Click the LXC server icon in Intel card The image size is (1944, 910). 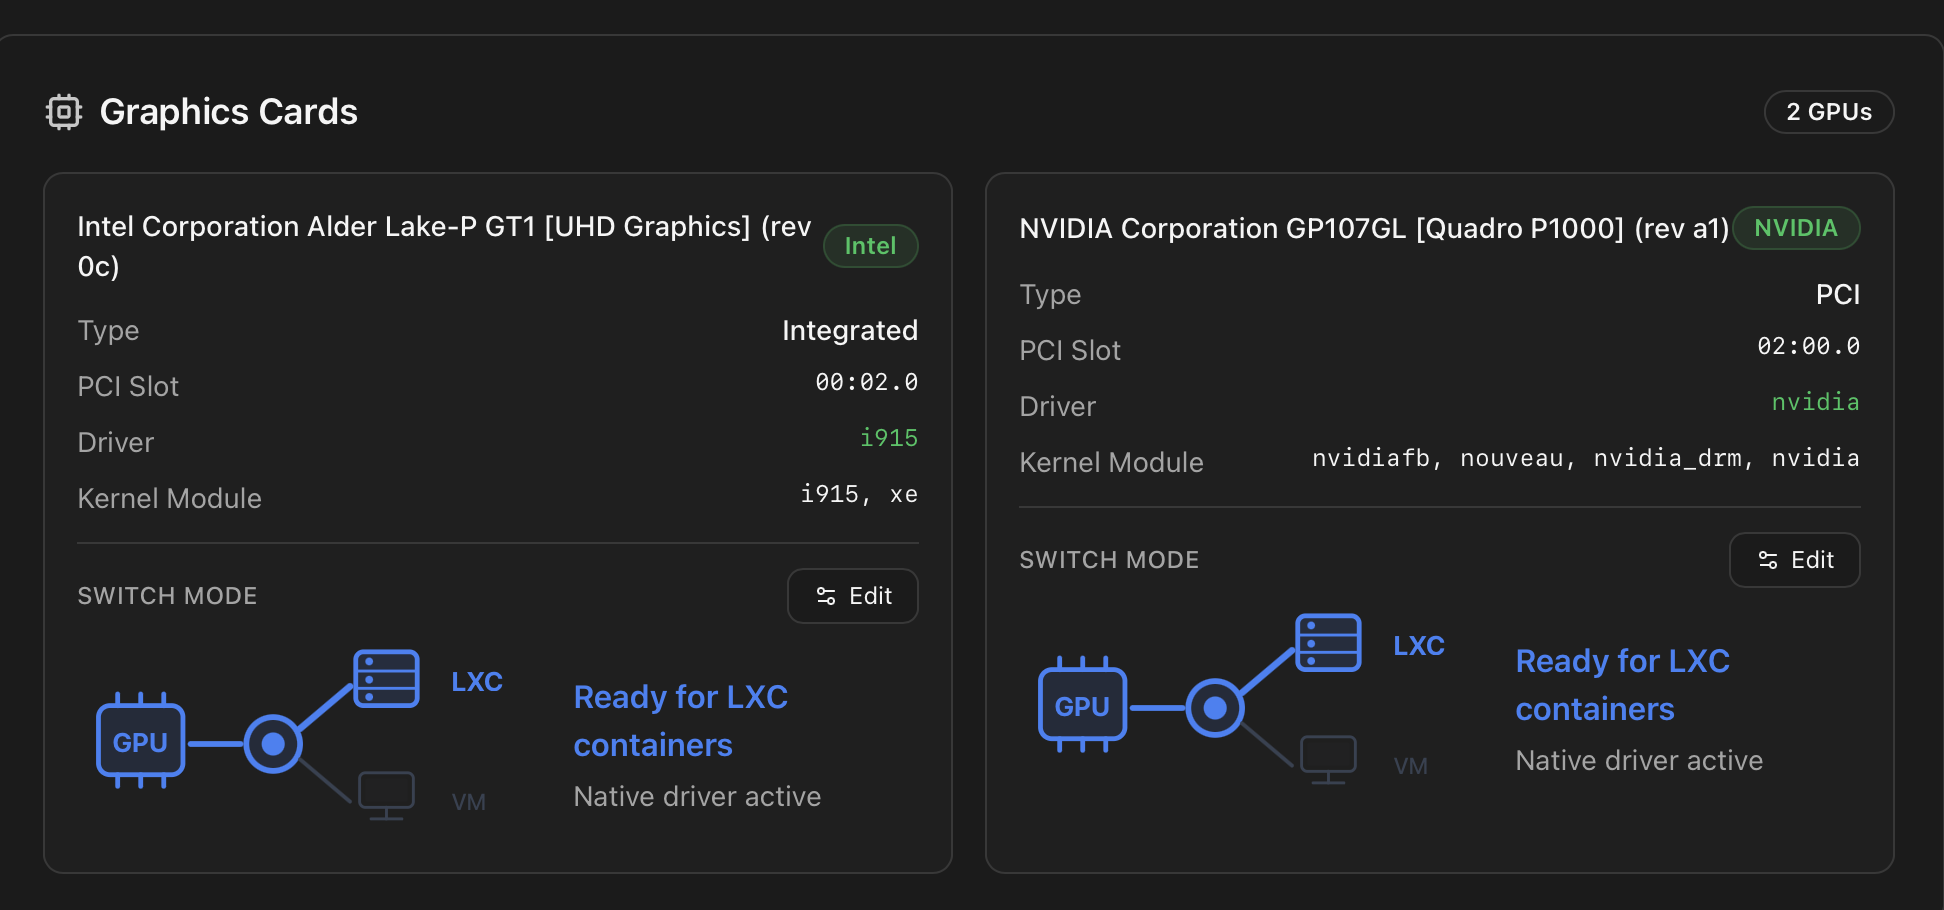tap(387, 679)
